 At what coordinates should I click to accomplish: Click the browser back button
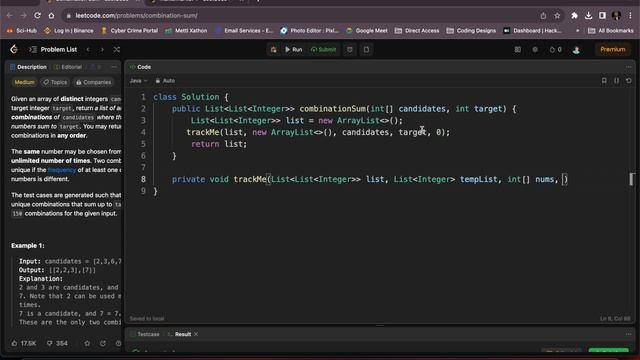point(9,16)
